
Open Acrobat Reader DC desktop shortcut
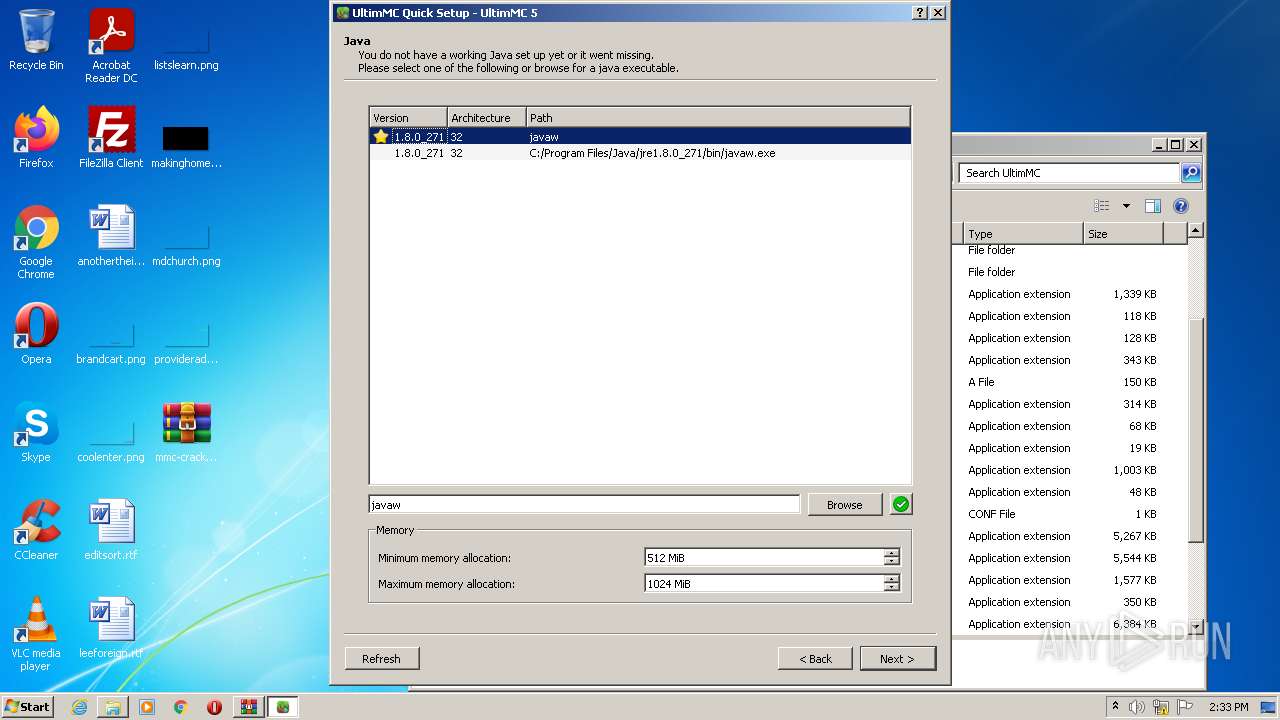(111, 47)
